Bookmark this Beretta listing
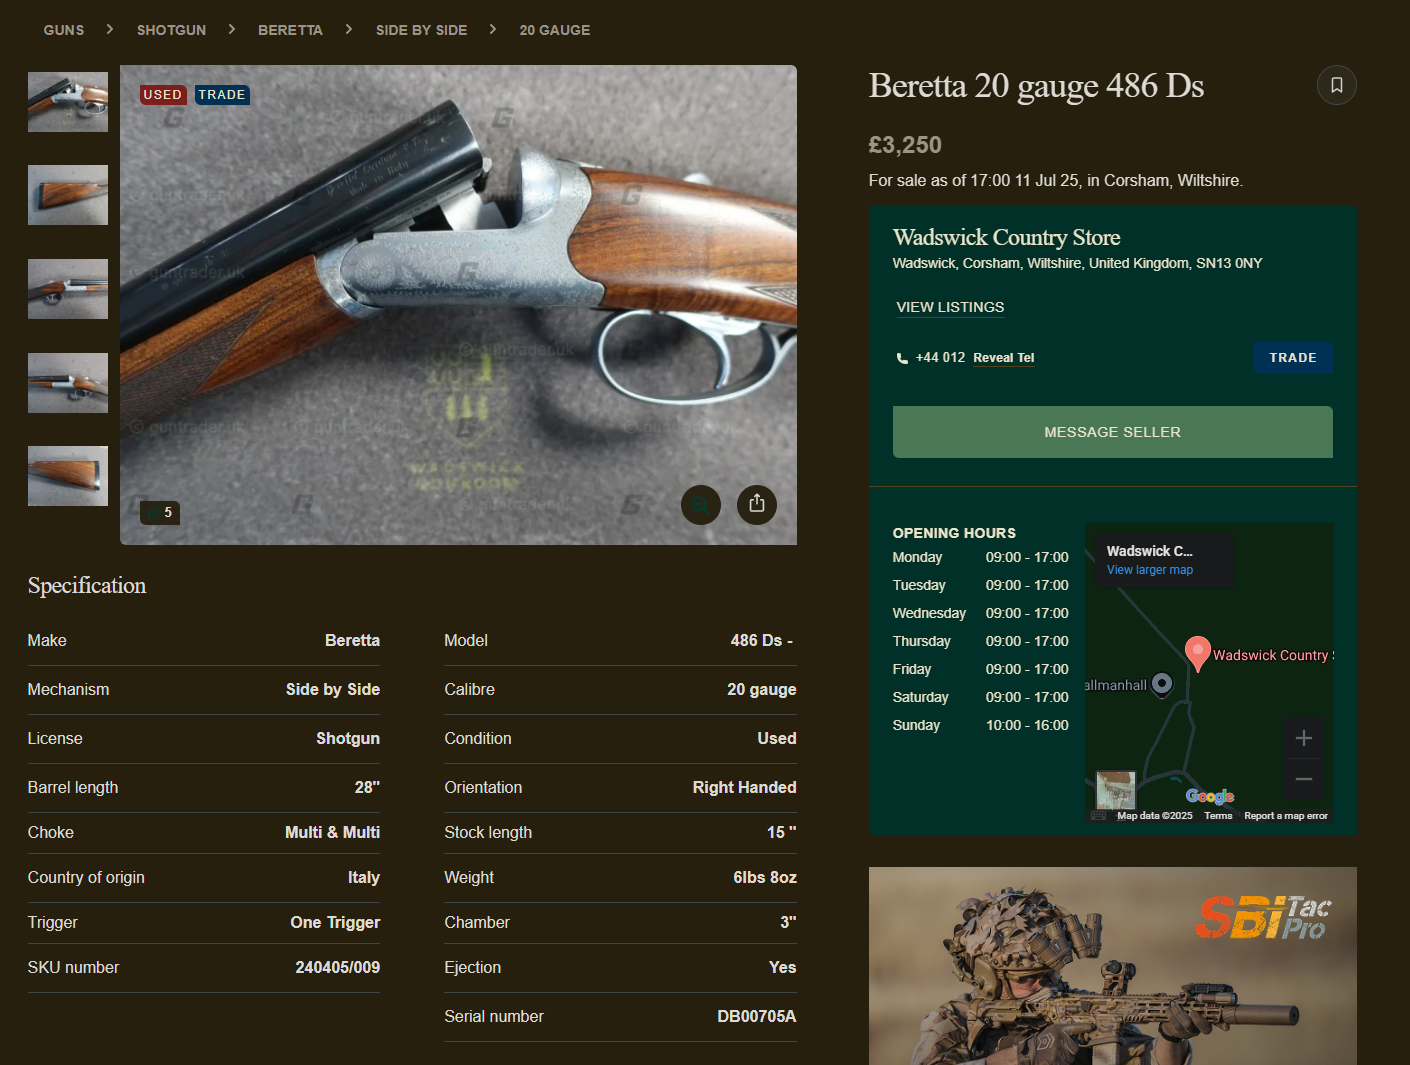 tap(1336, 85)
